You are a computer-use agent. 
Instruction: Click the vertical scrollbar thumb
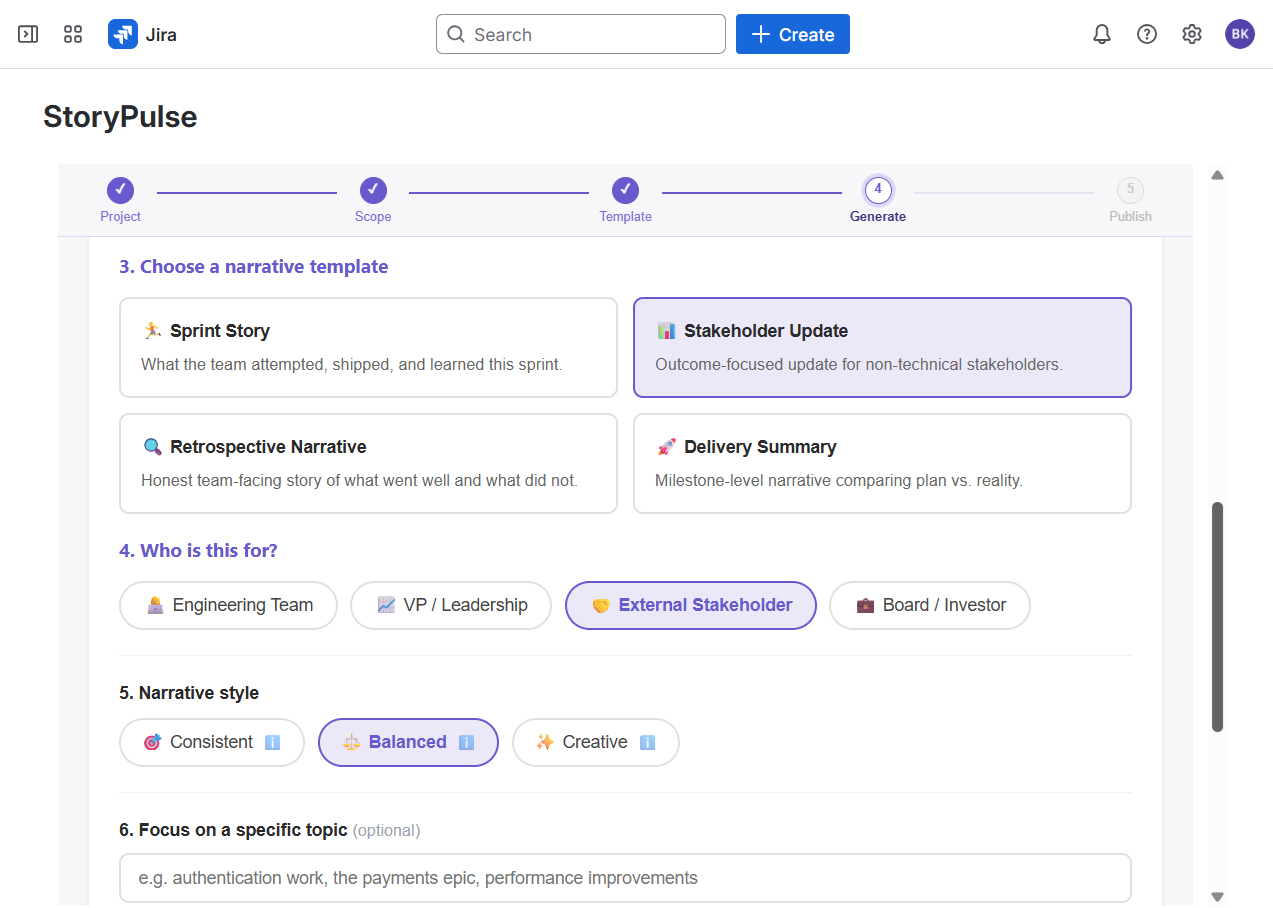[1217, 617]
